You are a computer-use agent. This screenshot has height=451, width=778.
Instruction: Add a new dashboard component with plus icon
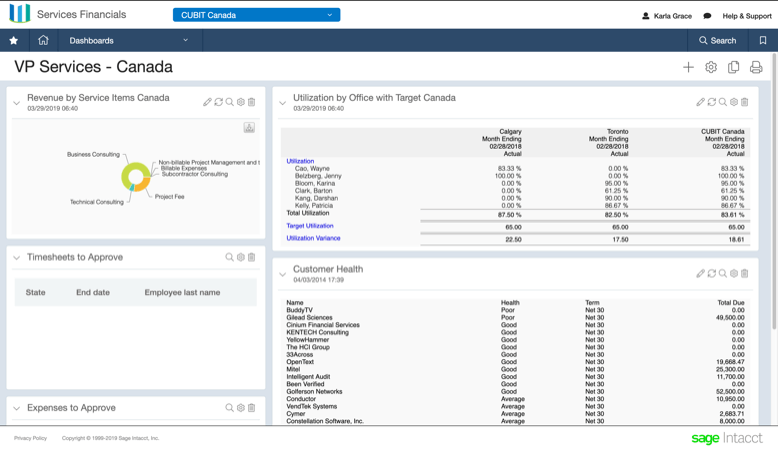[x=688, y=68]
